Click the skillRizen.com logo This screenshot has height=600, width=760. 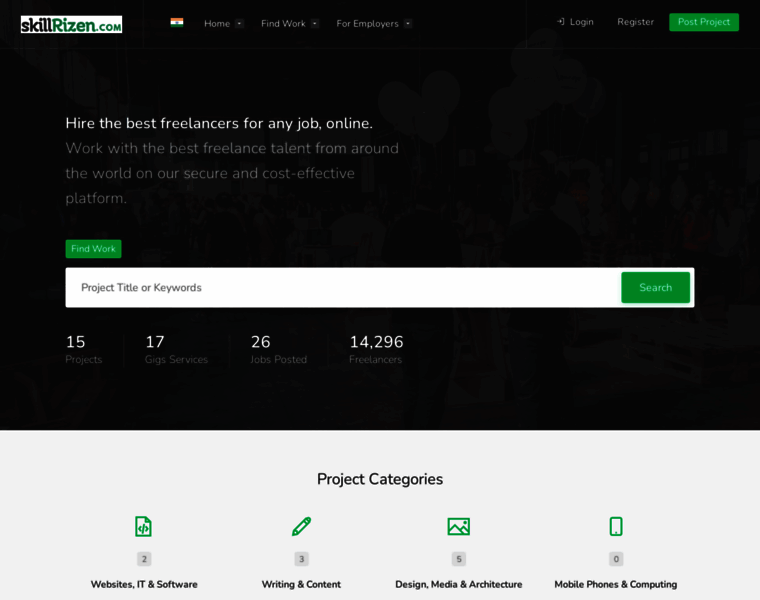point(71,23)
